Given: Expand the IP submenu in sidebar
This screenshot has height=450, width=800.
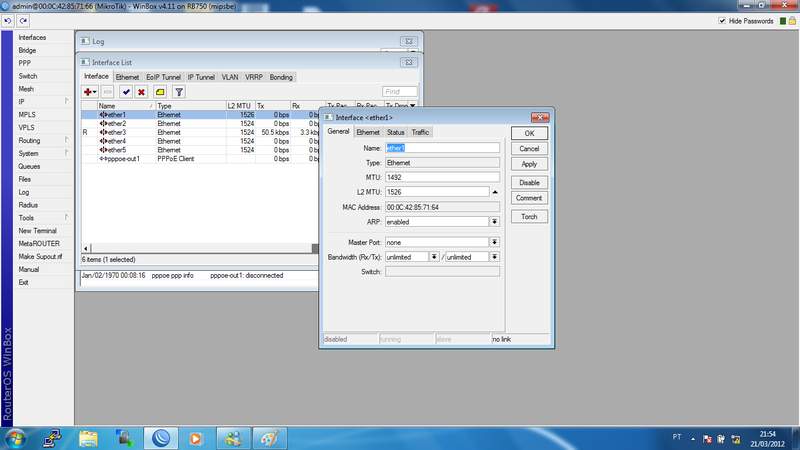Looking at the screenshot, I should [x=67, y=102].
